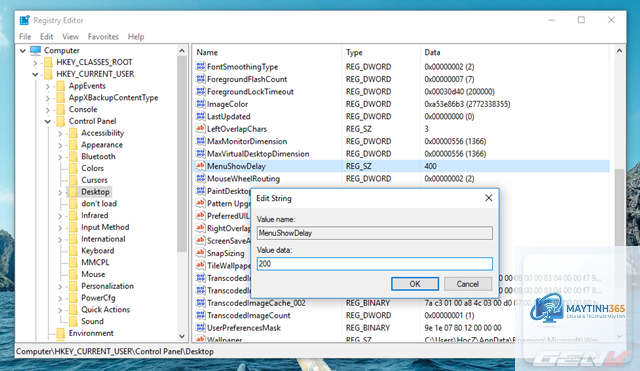Click the HKEY_CLASSES_ROOT folder icon
640x371 pixels.
pos(48,62)
